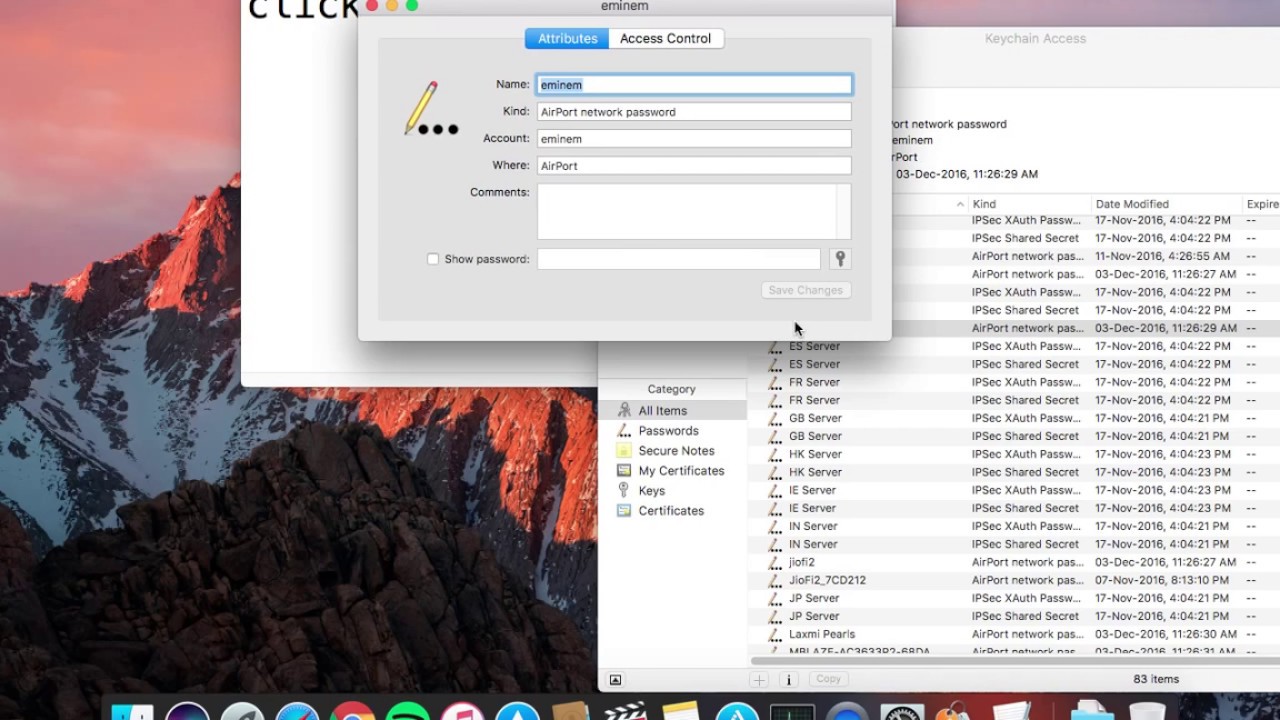Click the horizontal scrollbar of the keychain list
1280x720 pixels.
(x=1015, y=660)
